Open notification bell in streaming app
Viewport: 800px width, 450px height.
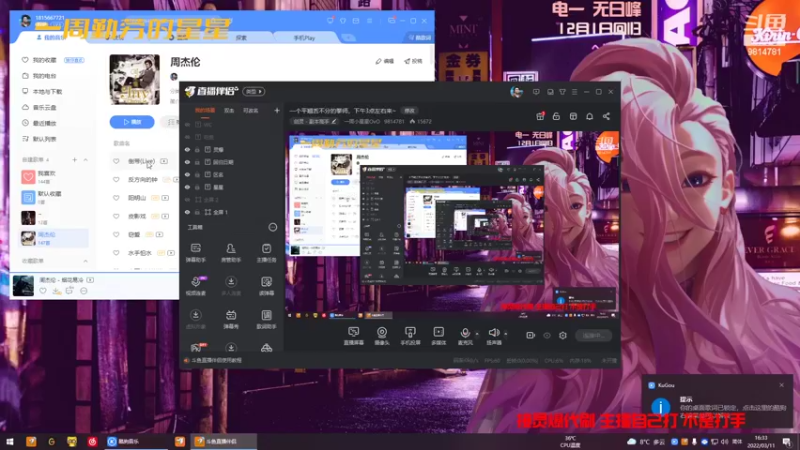pos(589,116)
